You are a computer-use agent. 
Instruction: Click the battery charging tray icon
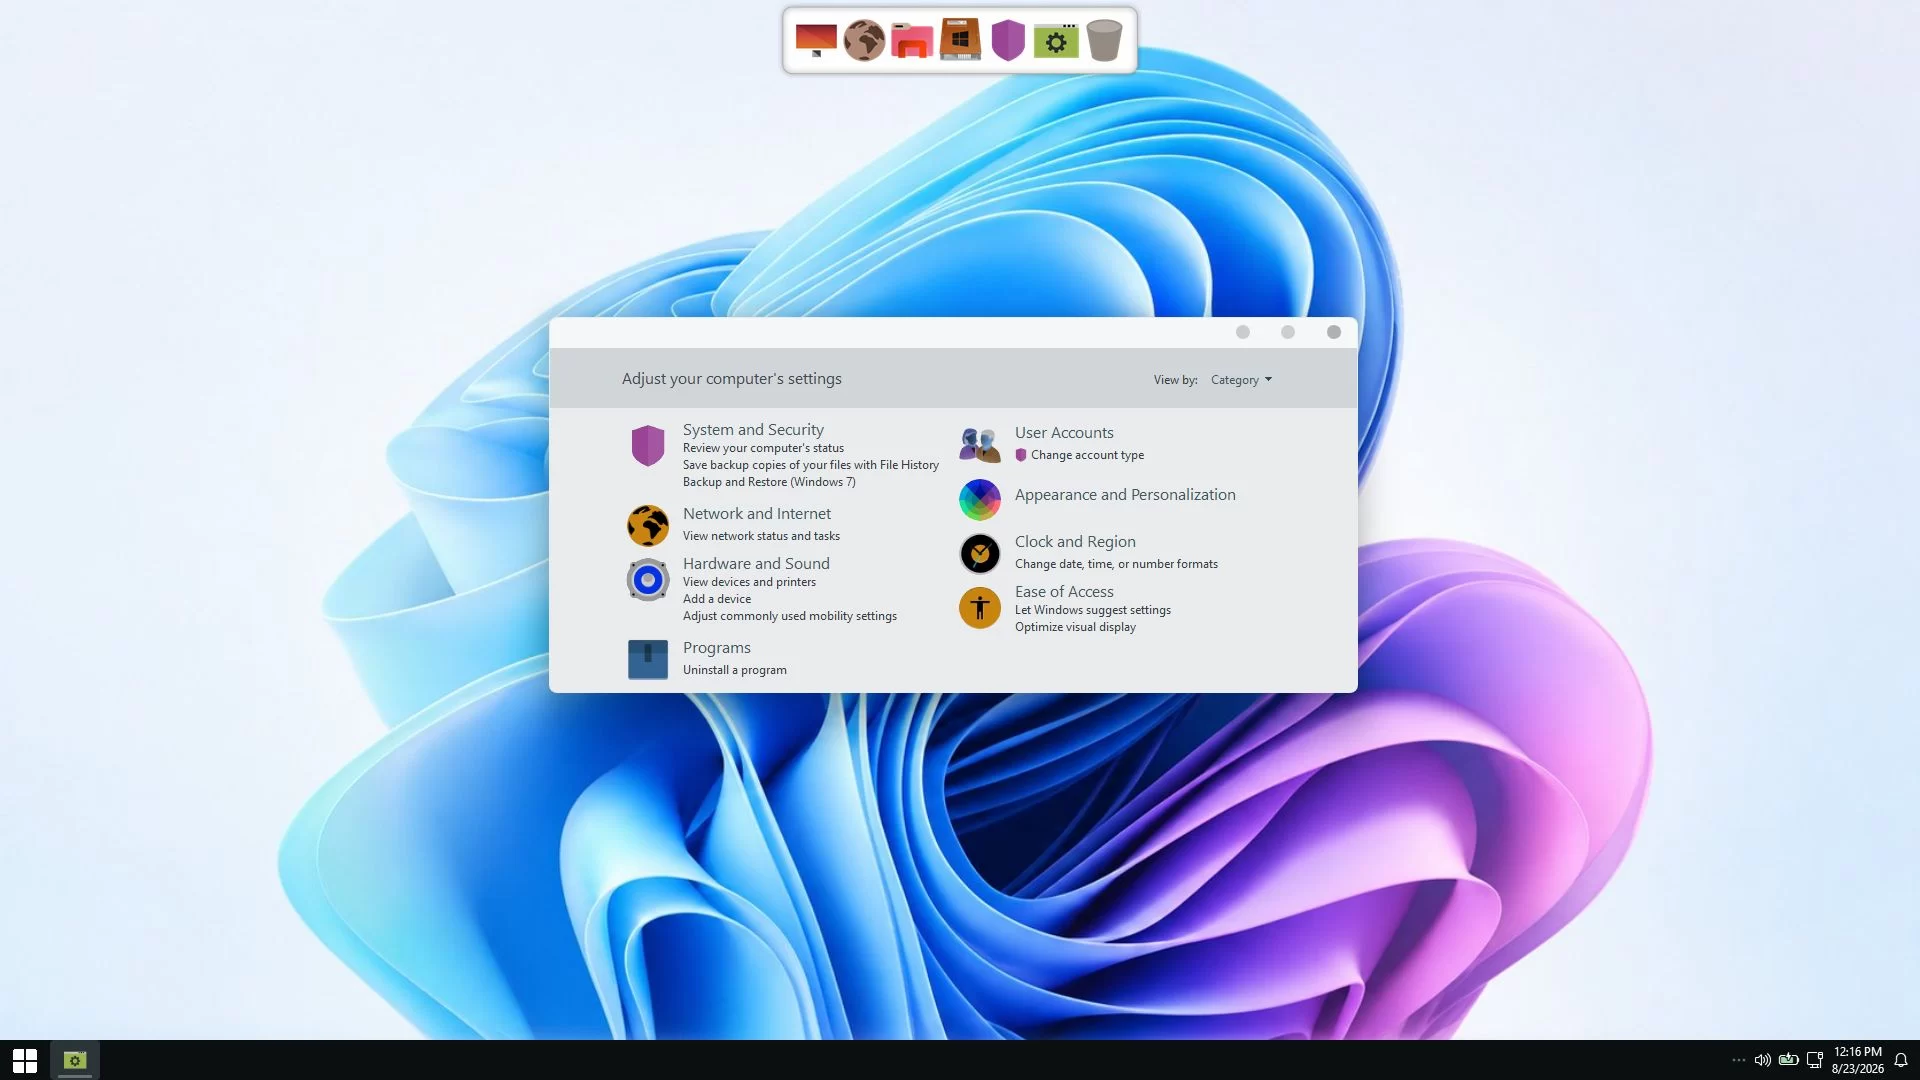(1789, 1060)
